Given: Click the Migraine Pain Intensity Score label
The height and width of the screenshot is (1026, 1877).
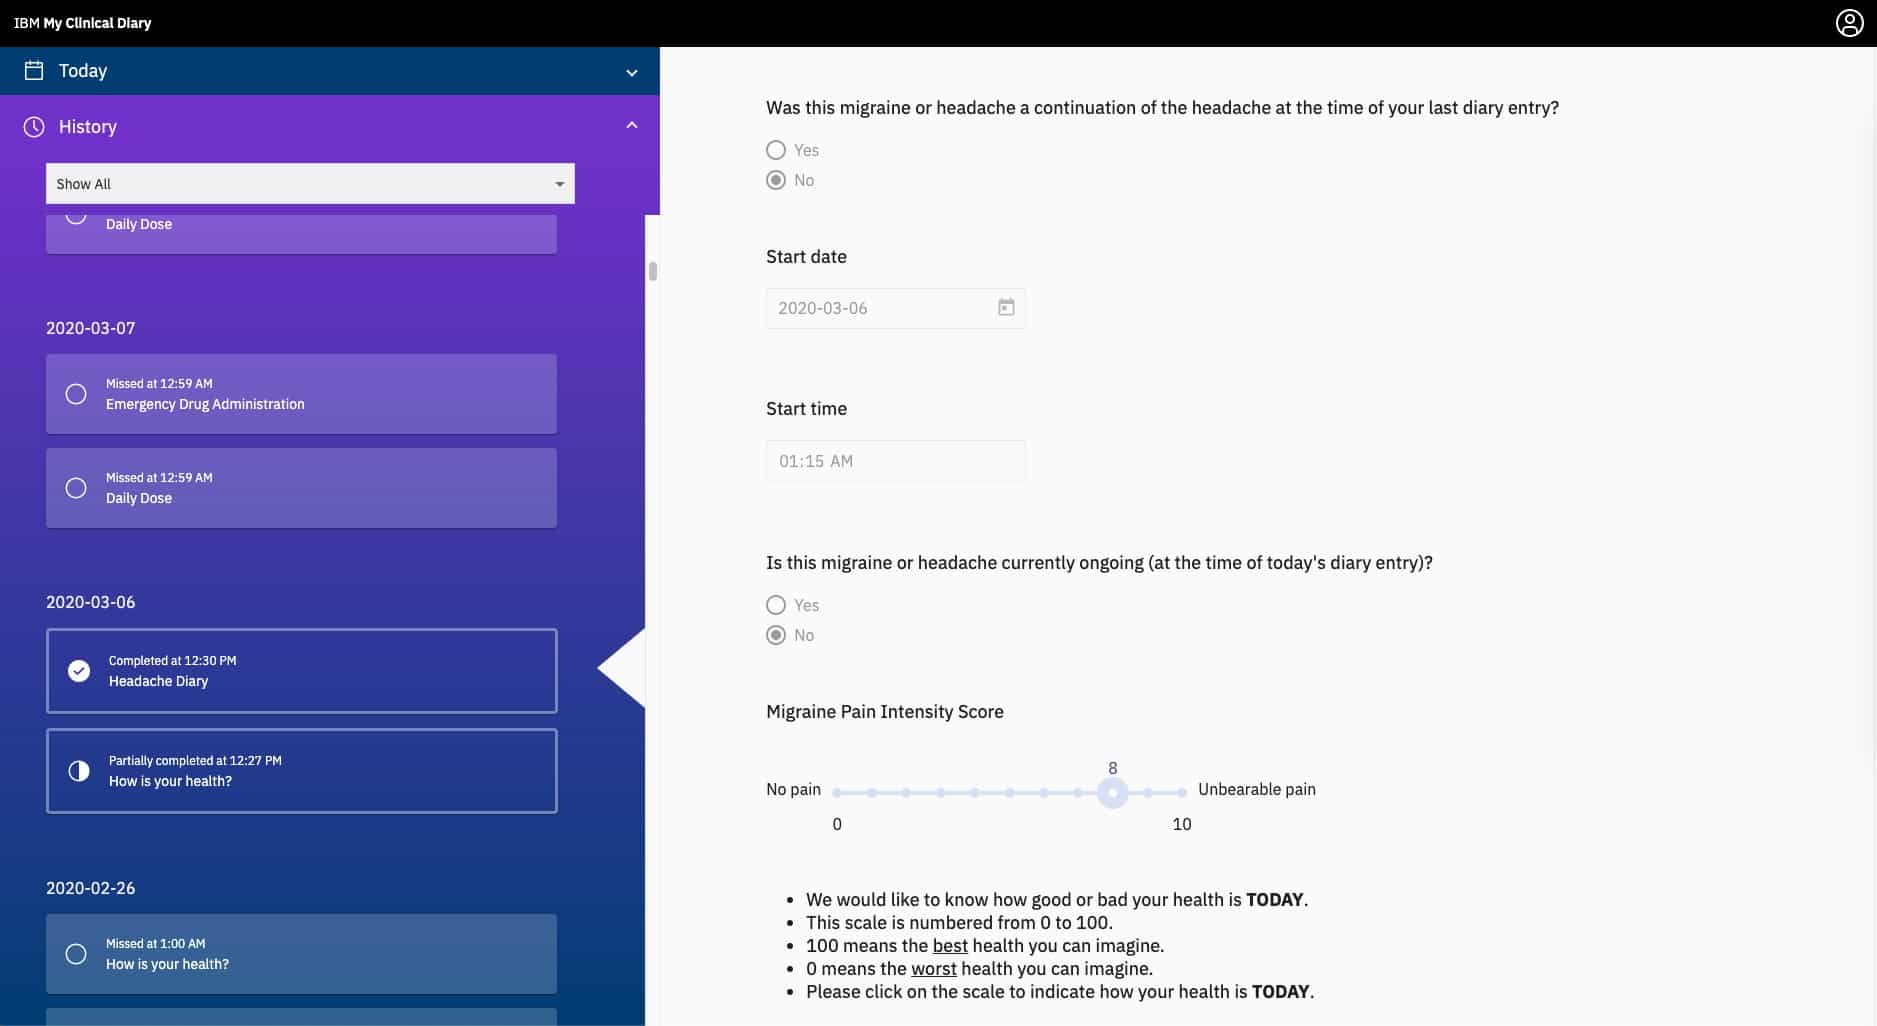Looking at the screenshot, I should pyautogui.click(x=885, y=712).
